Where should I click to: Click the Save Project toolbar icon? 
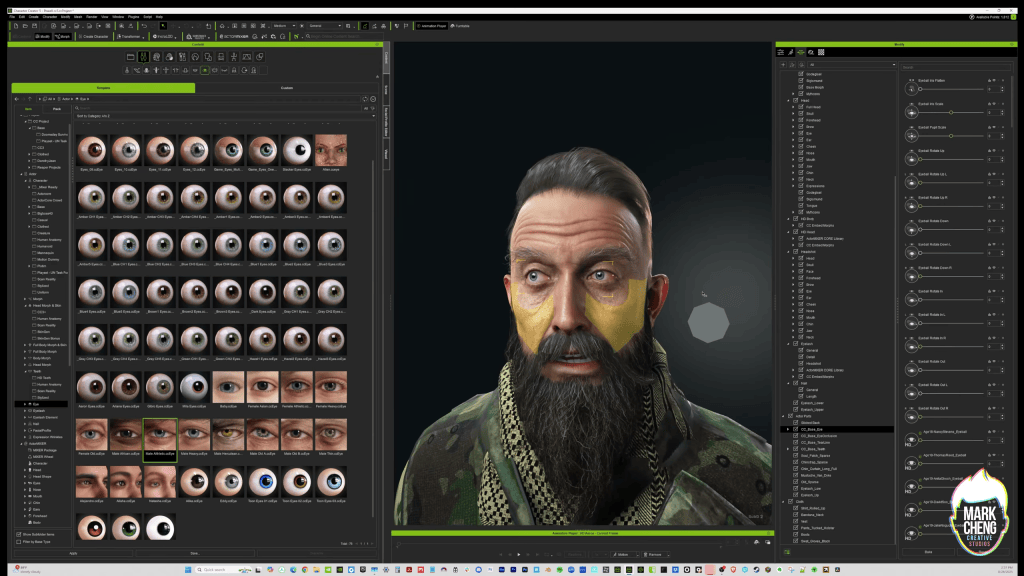click(34, 26)
